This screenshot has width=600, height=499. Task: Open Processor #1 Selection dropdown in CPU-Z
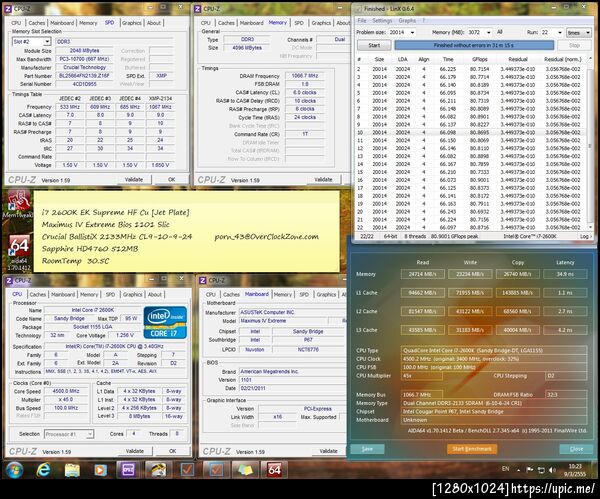[x=69, y=434]
